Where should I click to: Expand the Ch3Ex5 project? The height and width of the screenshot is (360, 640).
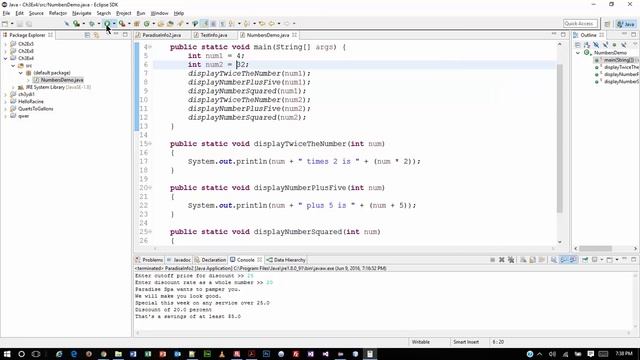tap(6, 44)
